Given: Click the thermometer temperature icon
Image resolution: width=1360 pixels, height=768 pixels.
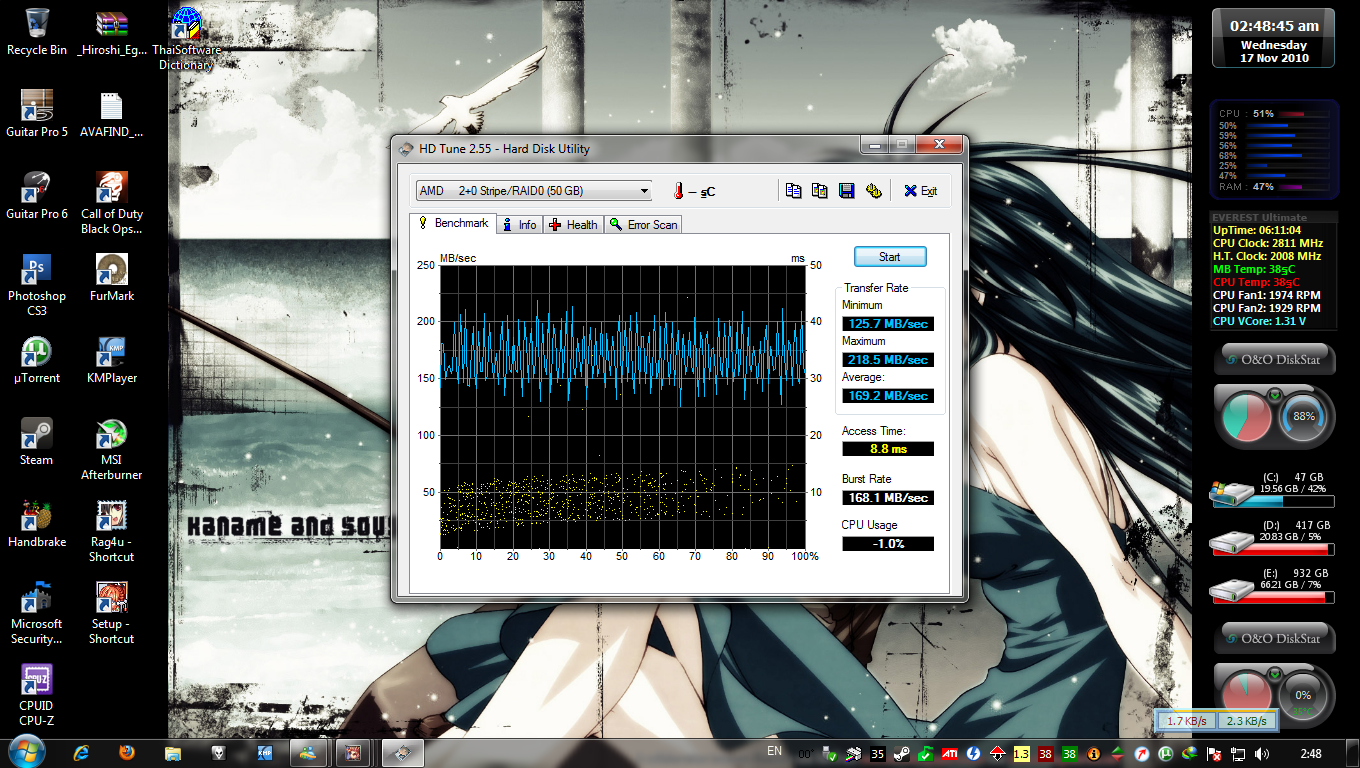Looking at the screenshot, I should (x=678, y=191).
